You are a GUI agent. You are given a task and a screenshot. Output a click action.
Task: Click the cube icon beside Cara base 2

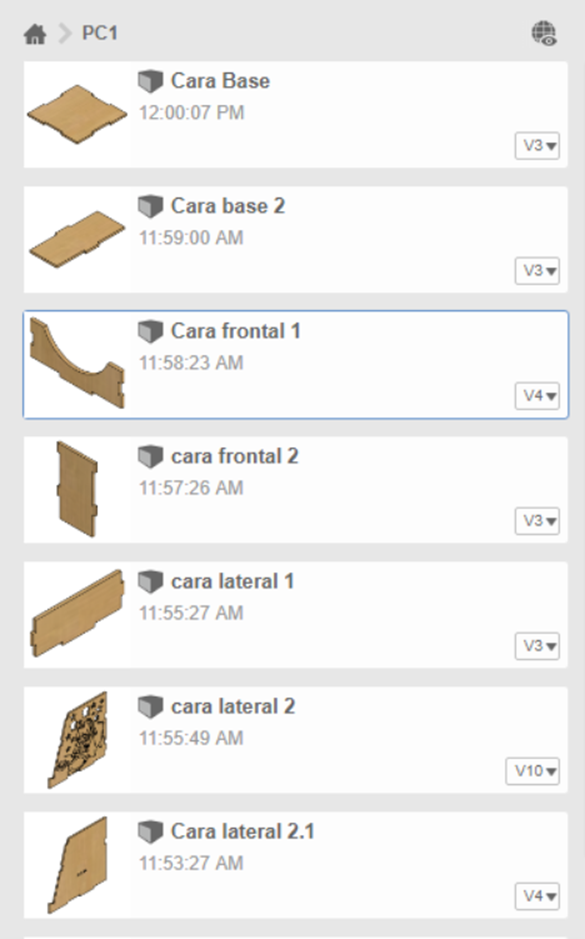click(x=151, y=207)
